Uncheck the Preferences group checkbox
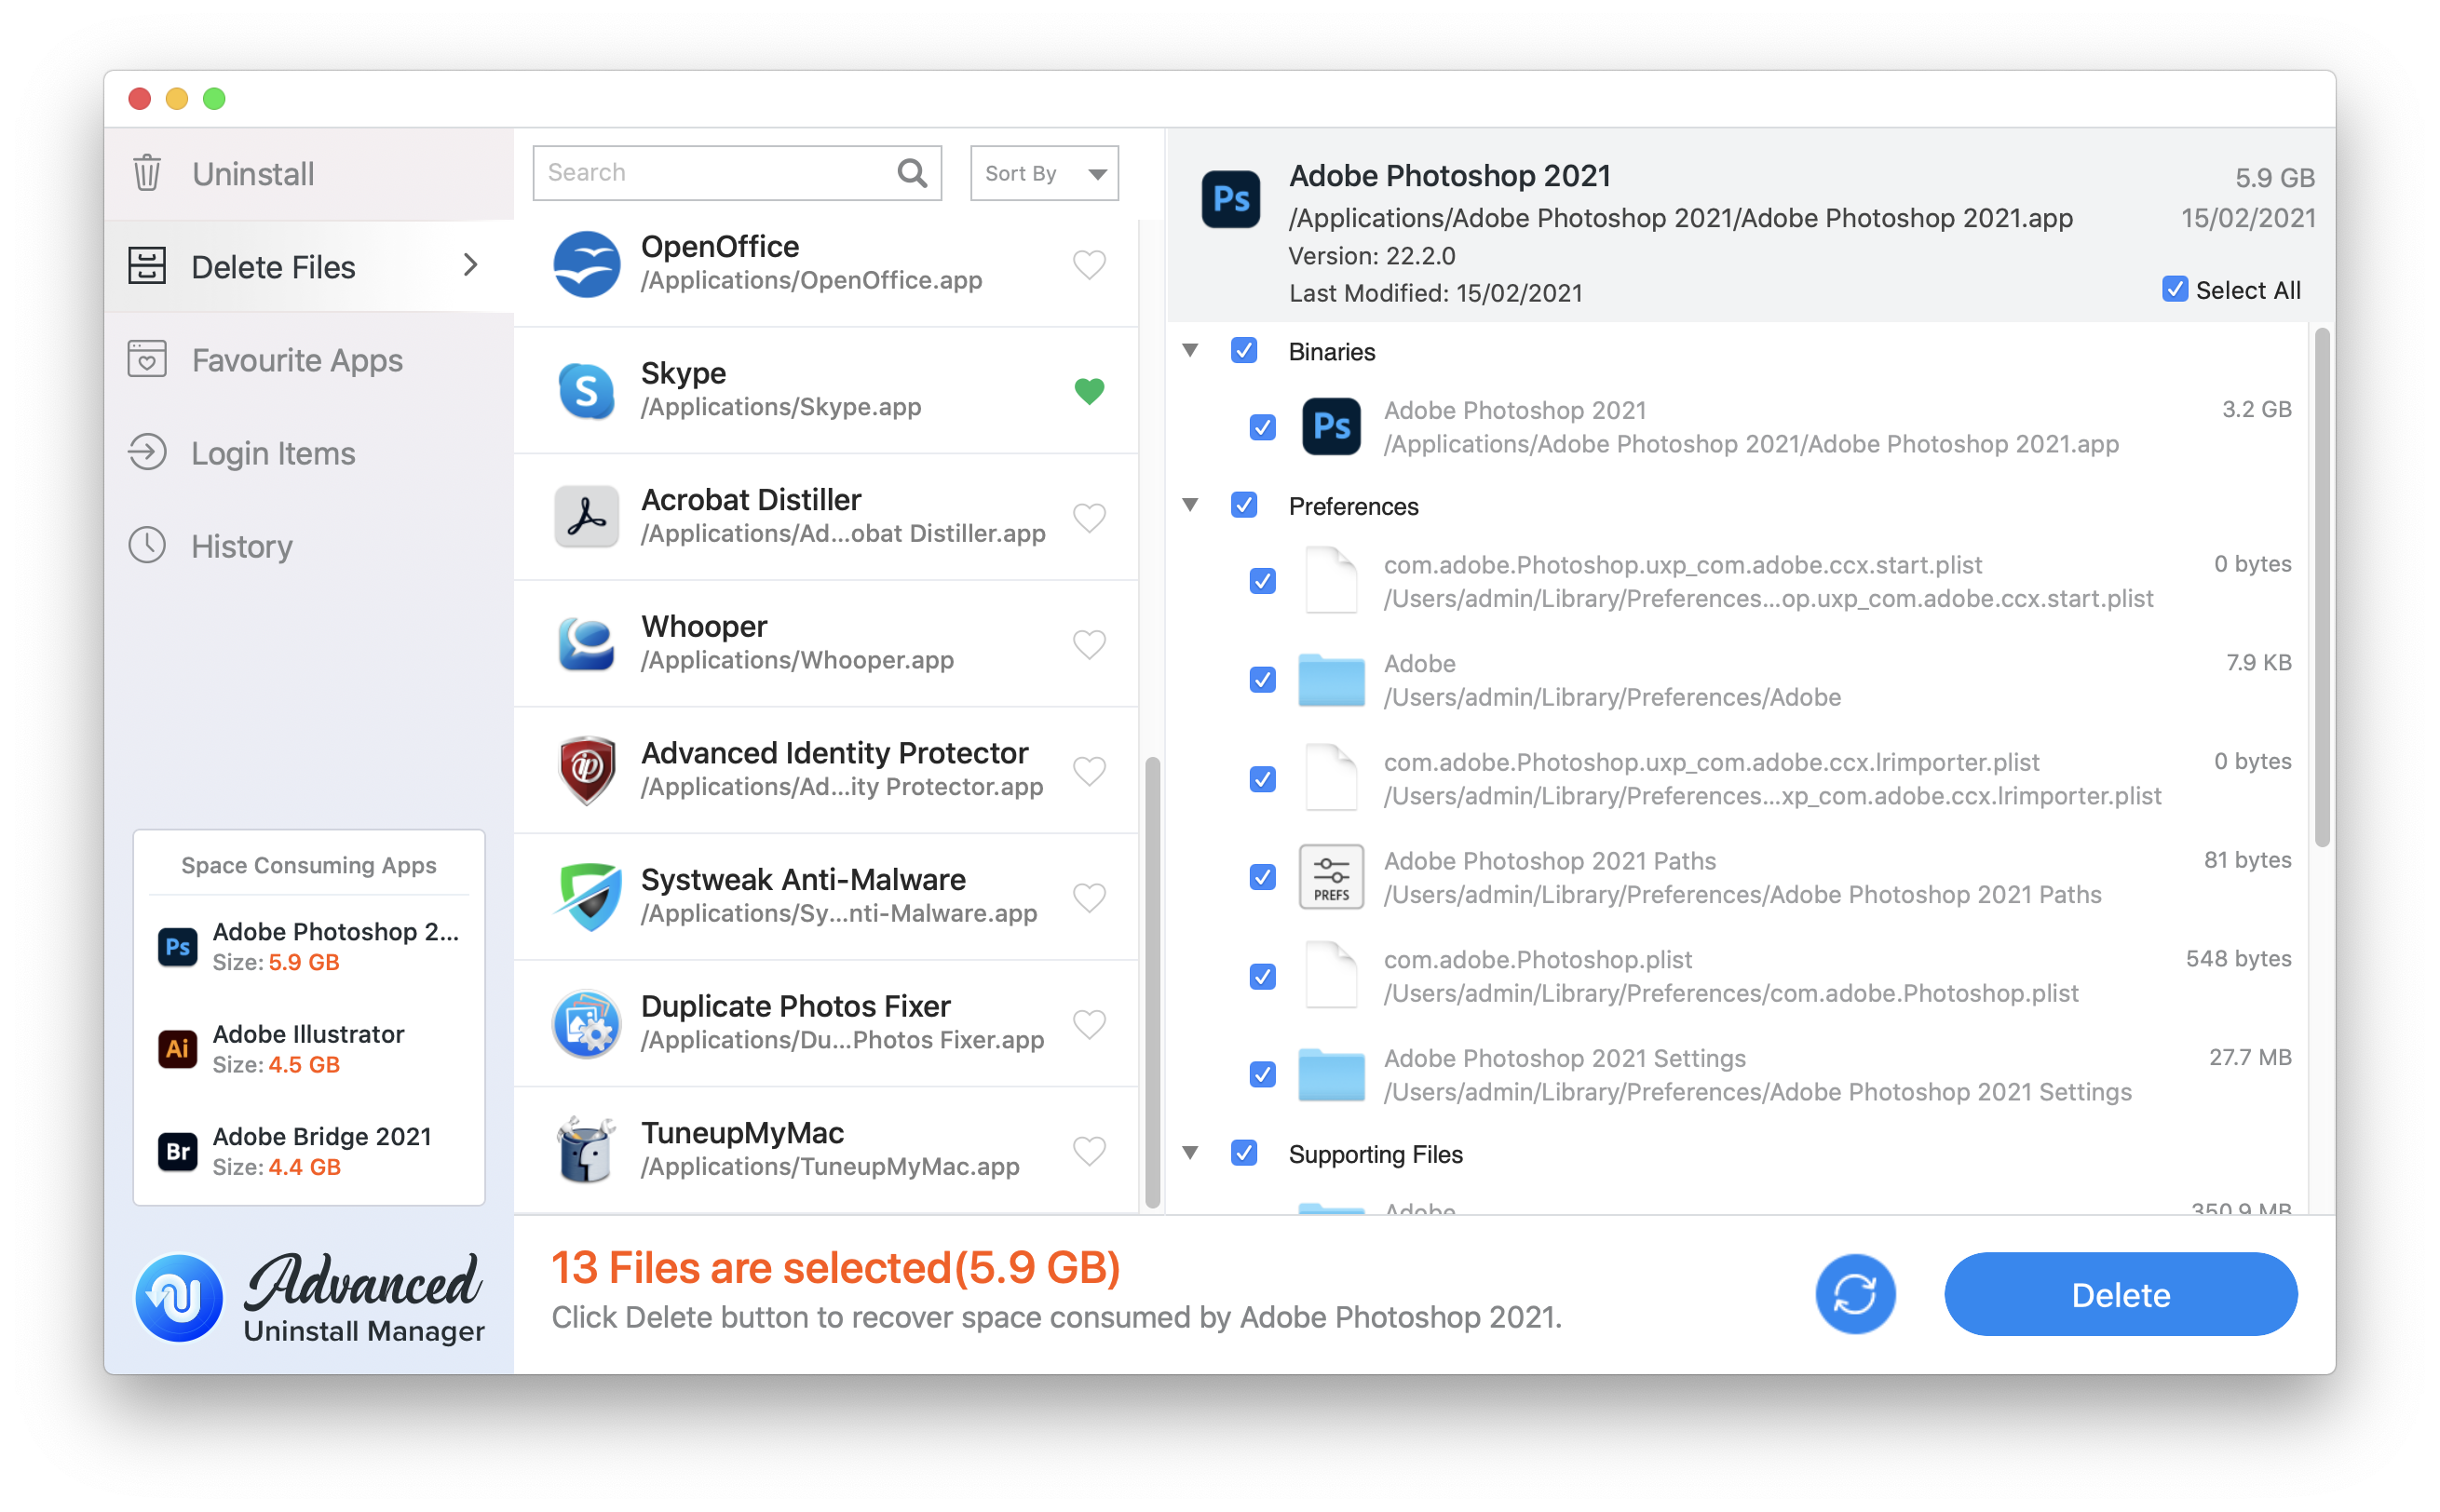 (x=1243, y=505)
